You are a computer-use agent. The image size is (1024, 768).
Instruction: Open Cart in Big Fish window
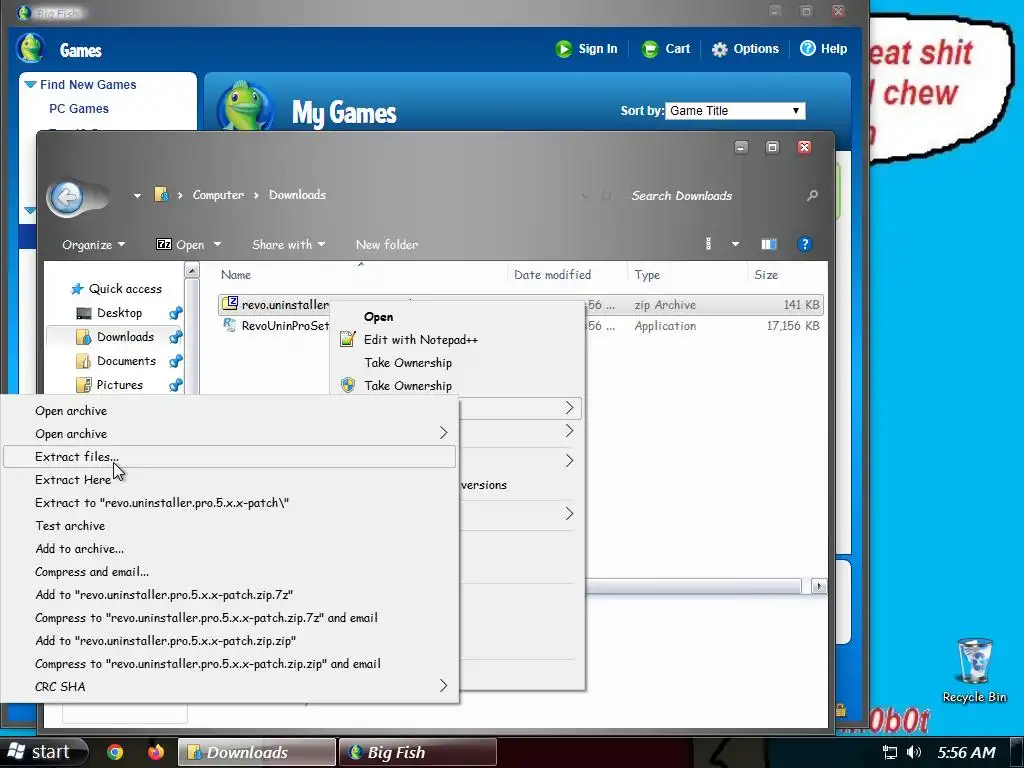pos(666,49)
